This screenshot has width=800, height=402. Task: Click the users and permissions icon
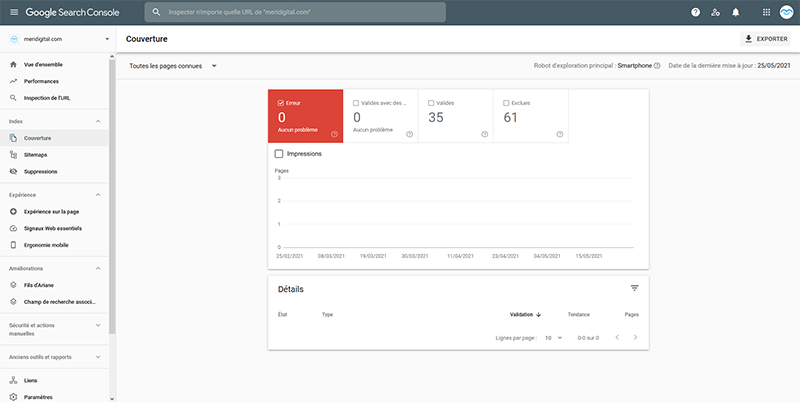point(715,12)
